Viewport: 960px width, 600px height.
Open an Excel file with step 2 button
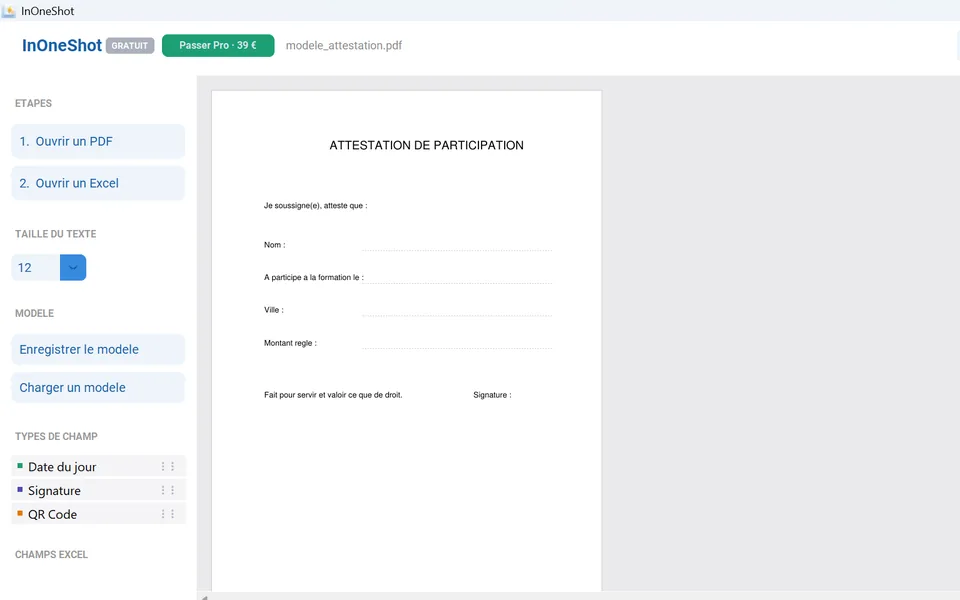tap(98, 183)
